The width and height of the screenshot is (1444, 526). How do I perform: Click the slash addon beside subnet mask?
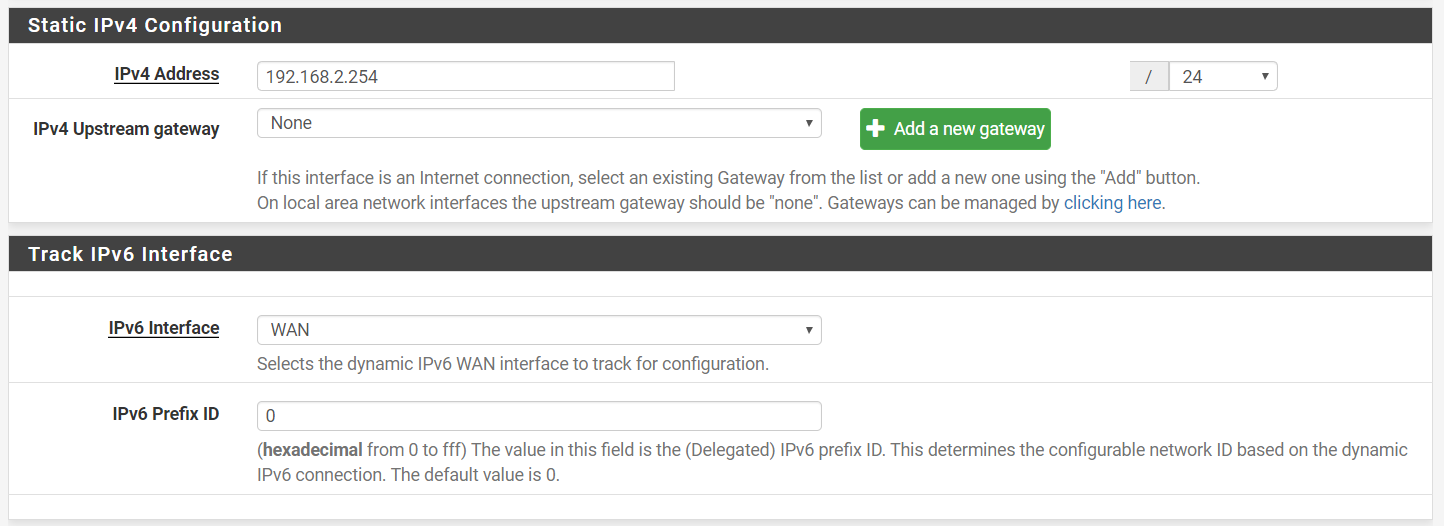point(1149,76)
